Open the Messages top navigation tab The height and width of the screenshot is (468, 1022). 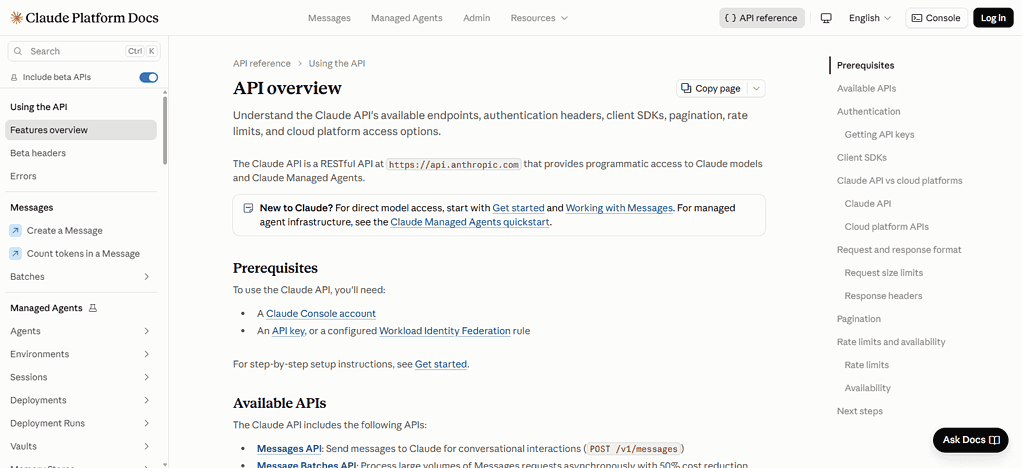pyautogui.click(x=329, y=18)
